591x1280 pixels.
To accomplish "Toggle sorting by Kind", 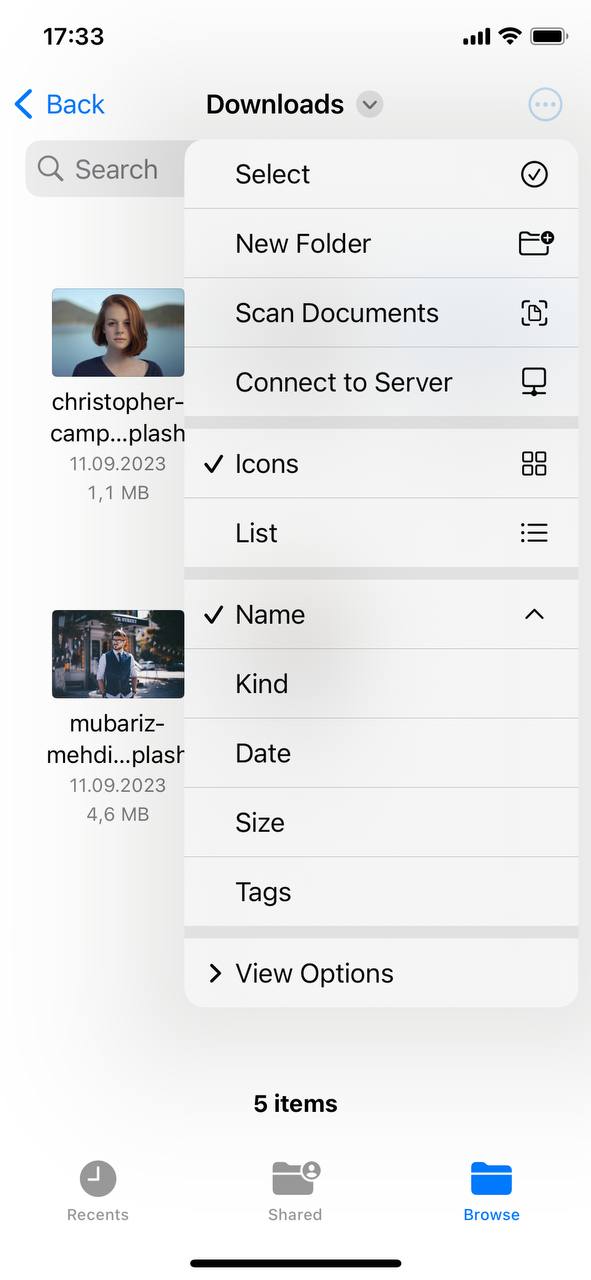I will tap(262, 683).
